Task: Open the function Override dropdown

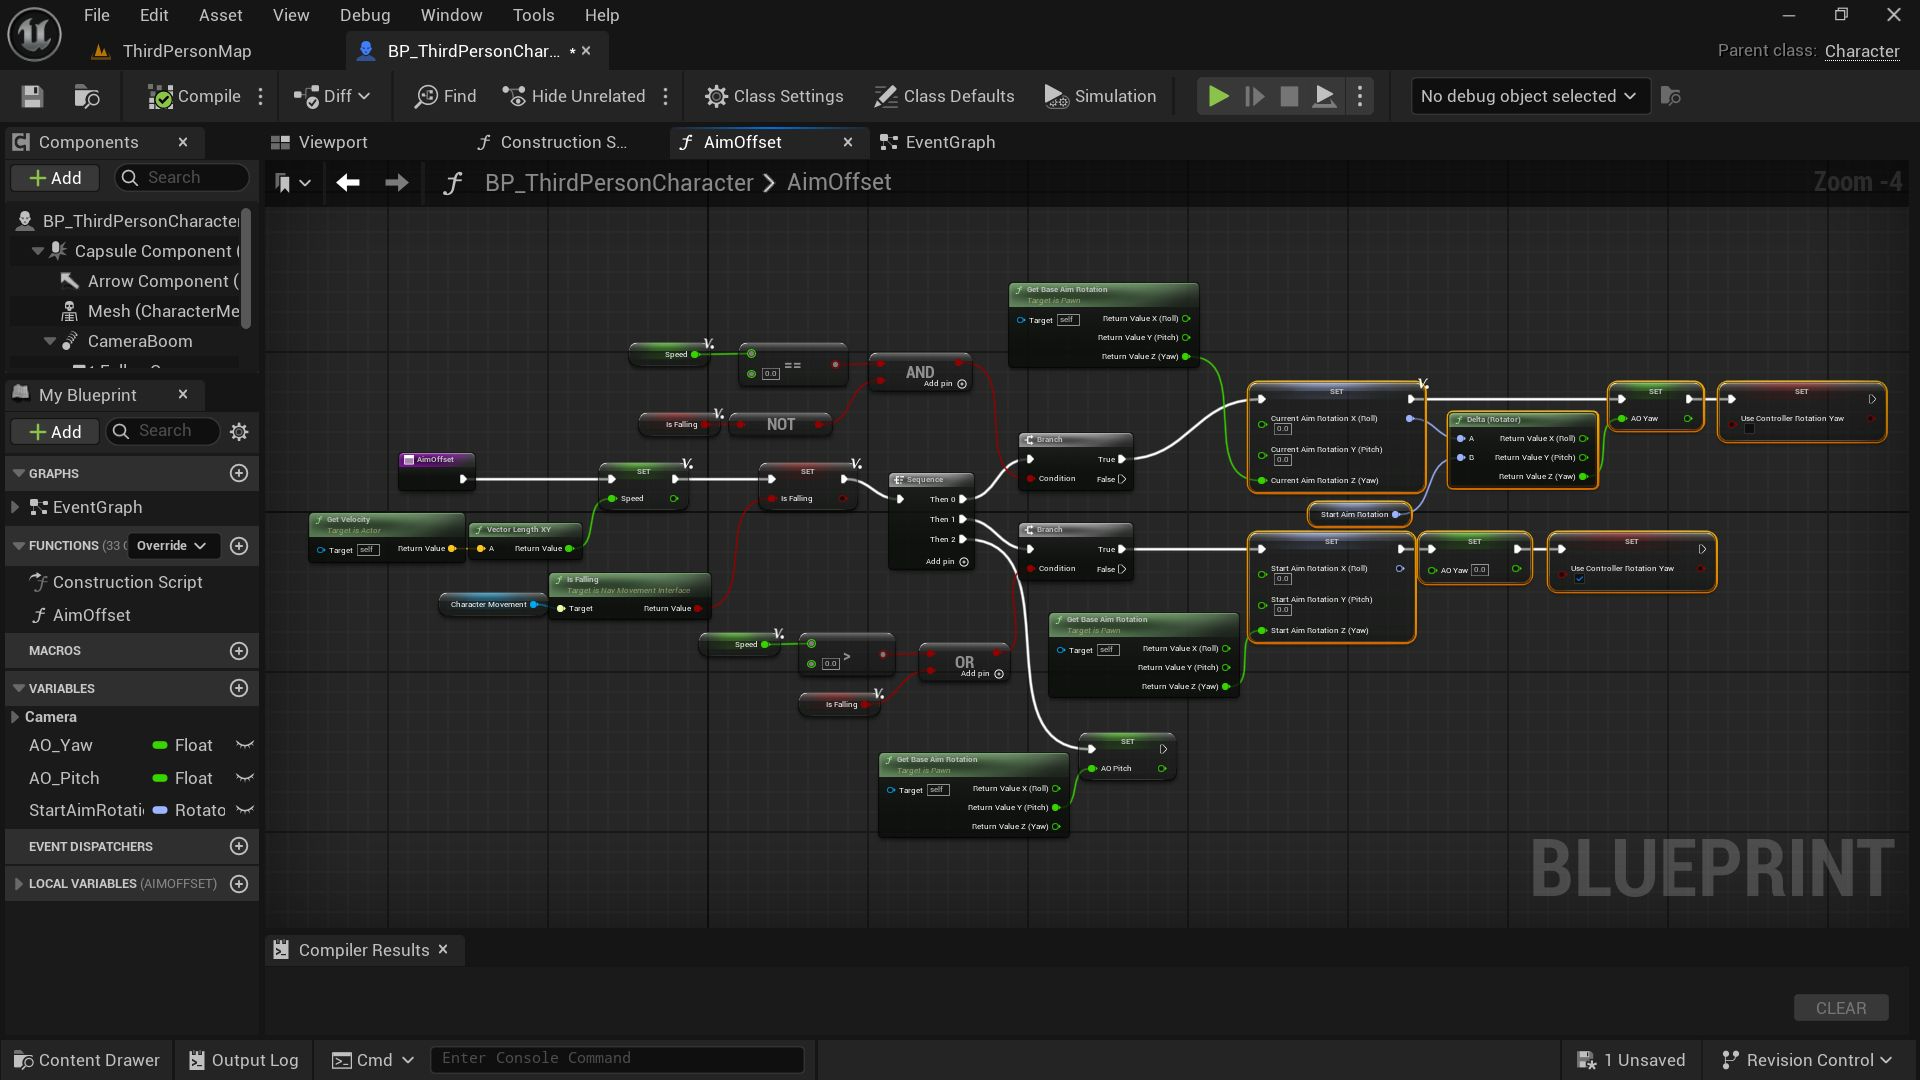Action: 171,546
